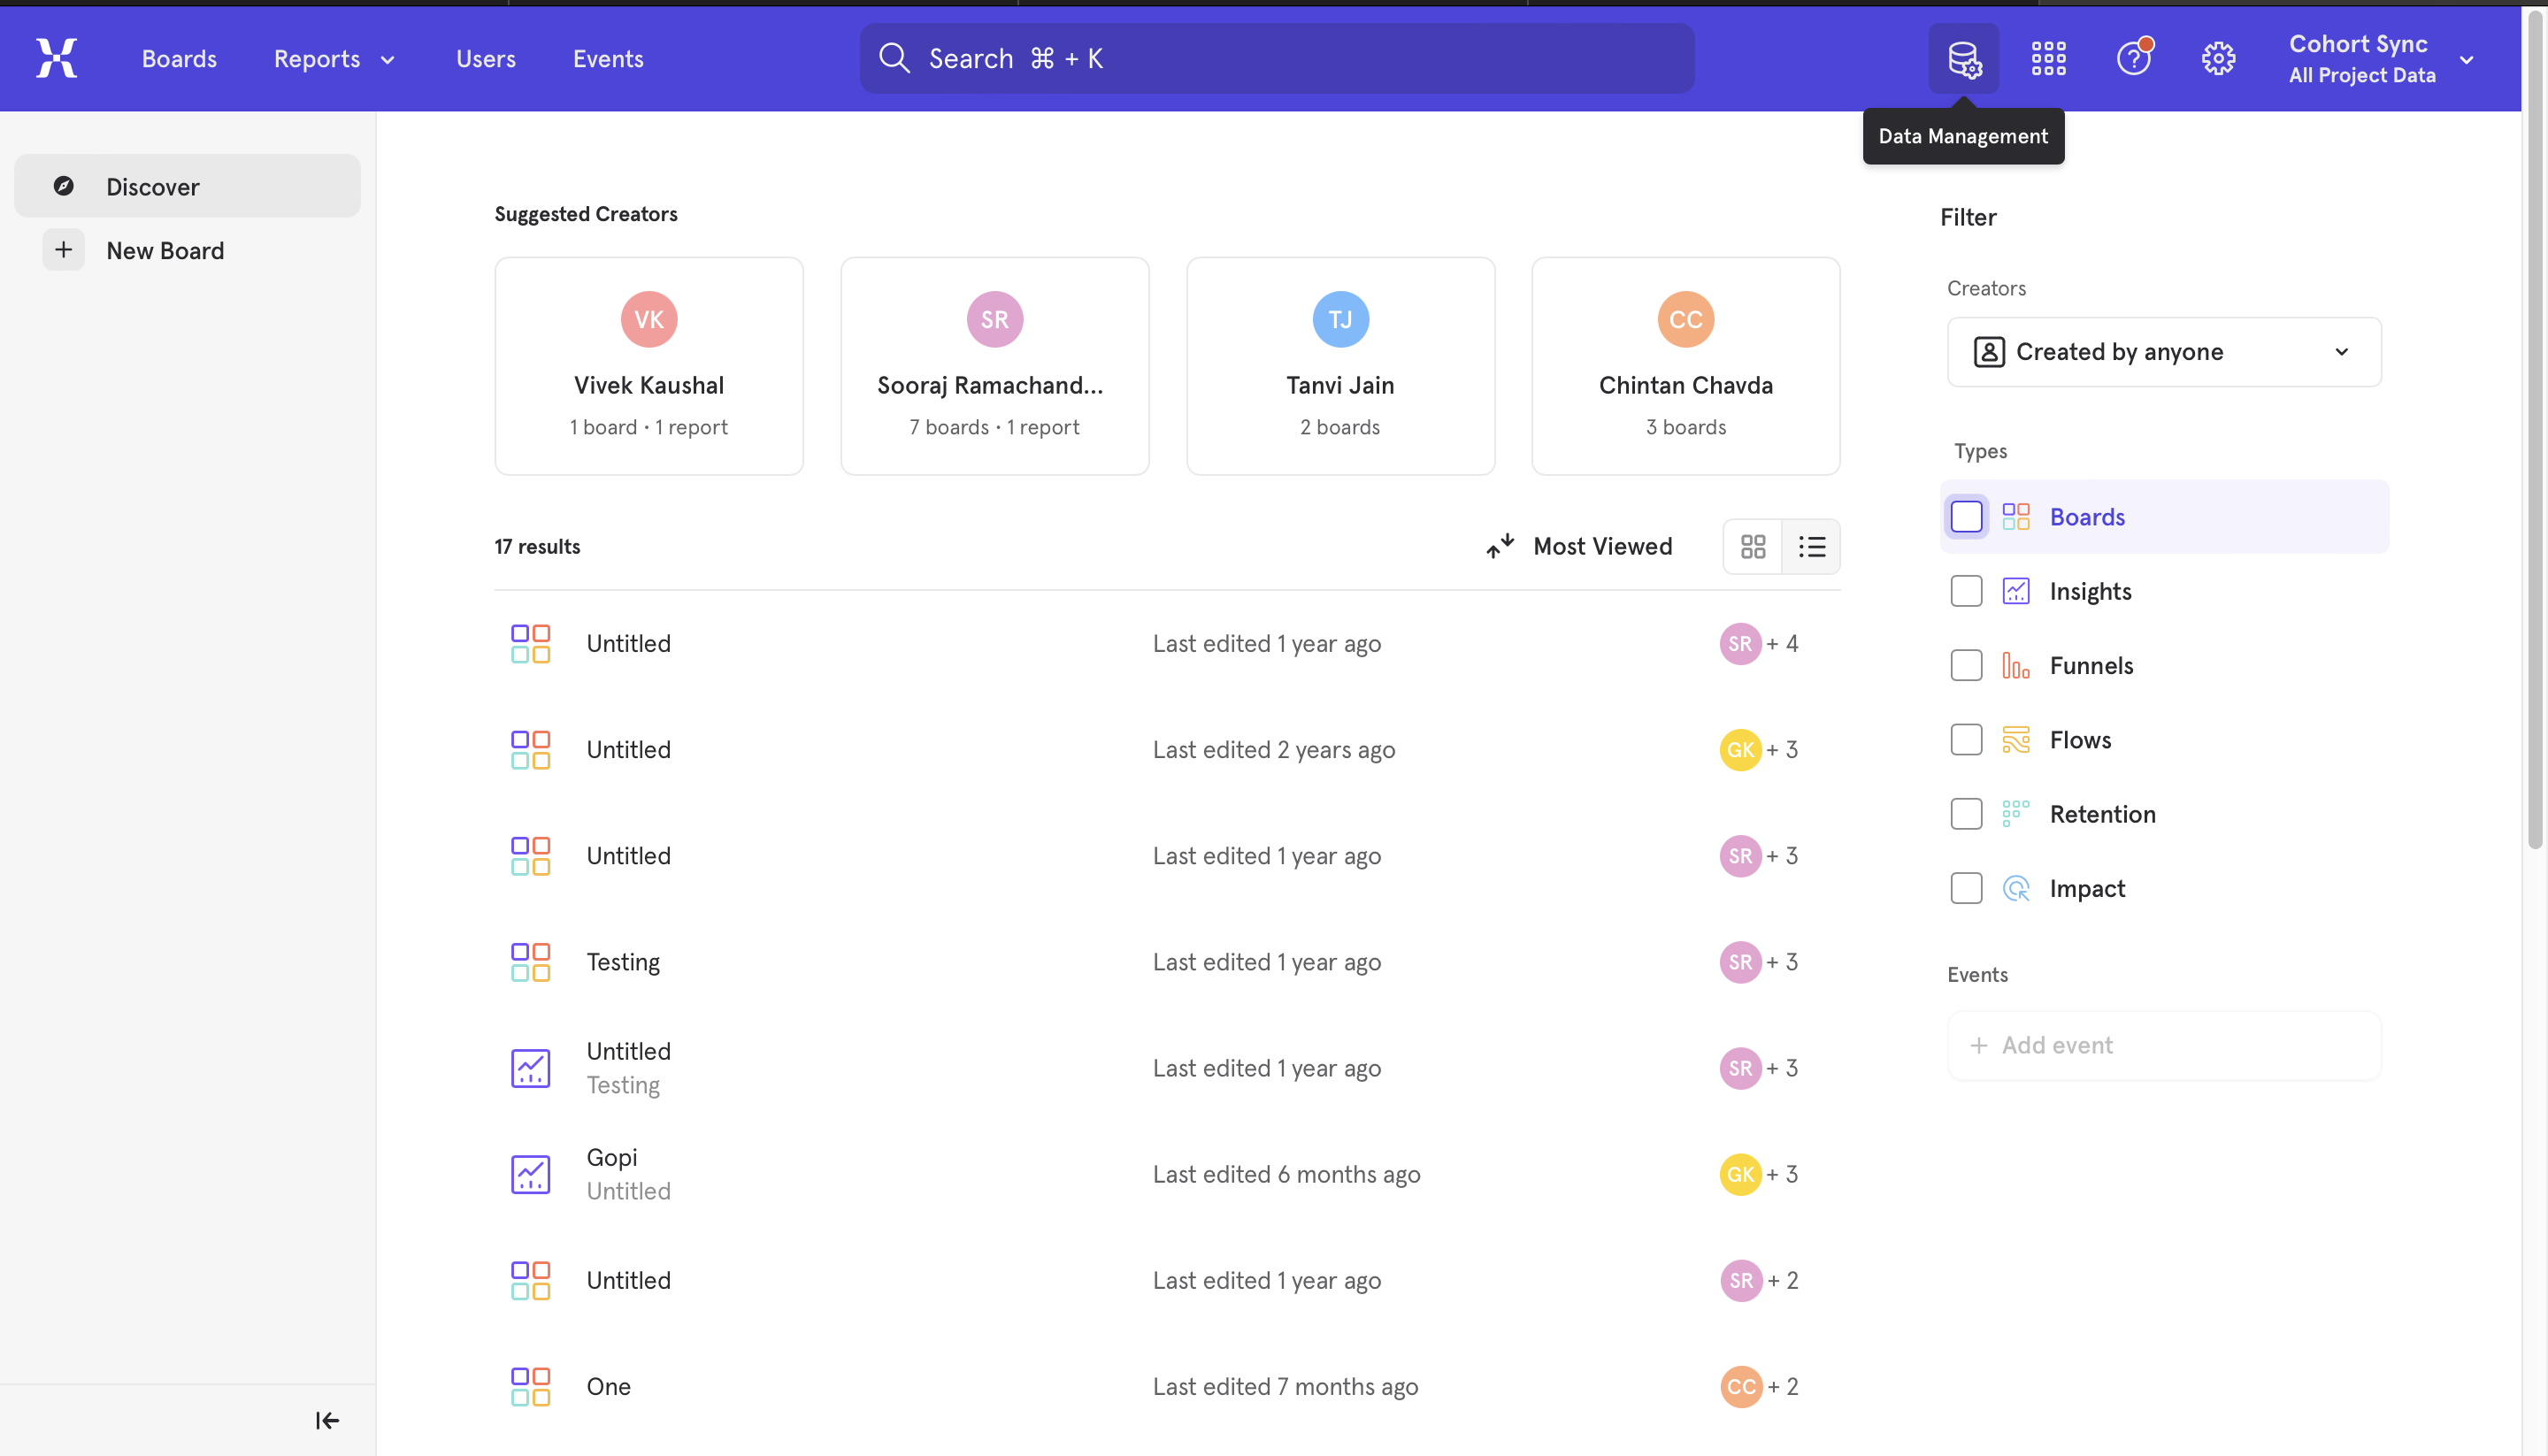This screenshot has width=2548, height=1456.
Task: Enable the Funnels type checkbox
Action: tap(1966, 666)
